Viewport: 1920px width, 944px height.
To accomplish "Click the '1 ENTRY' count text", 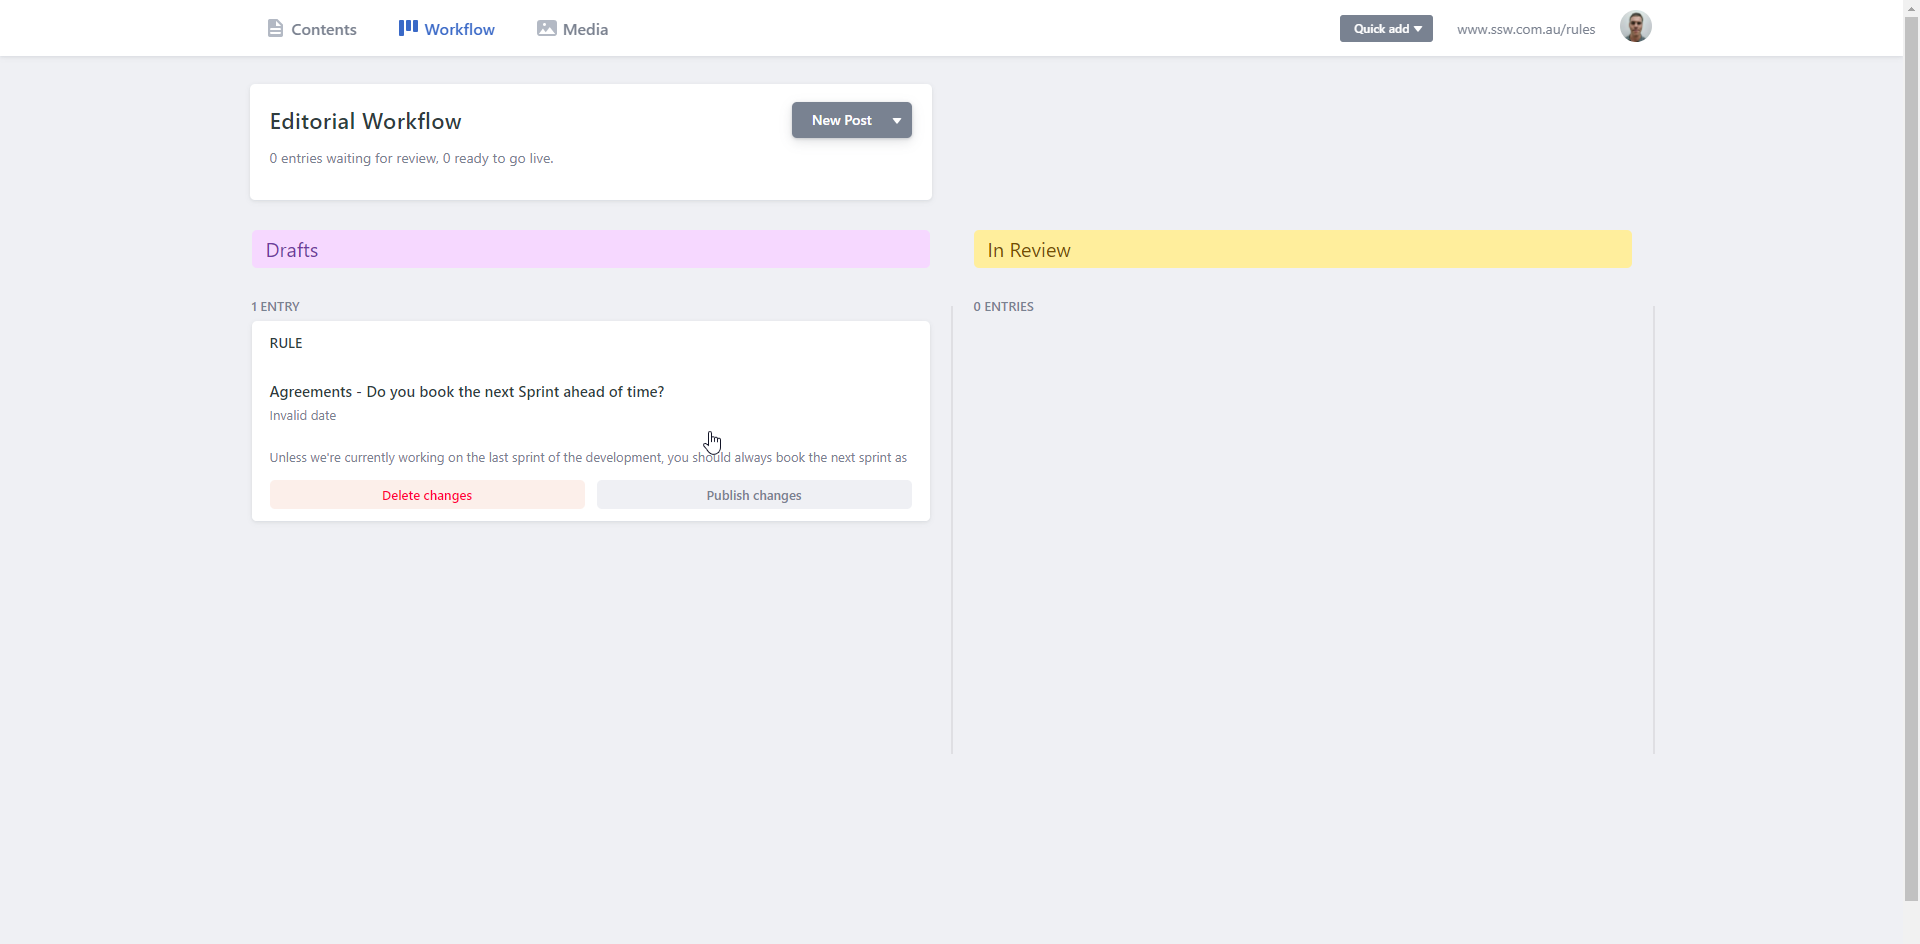I will 276,307.
